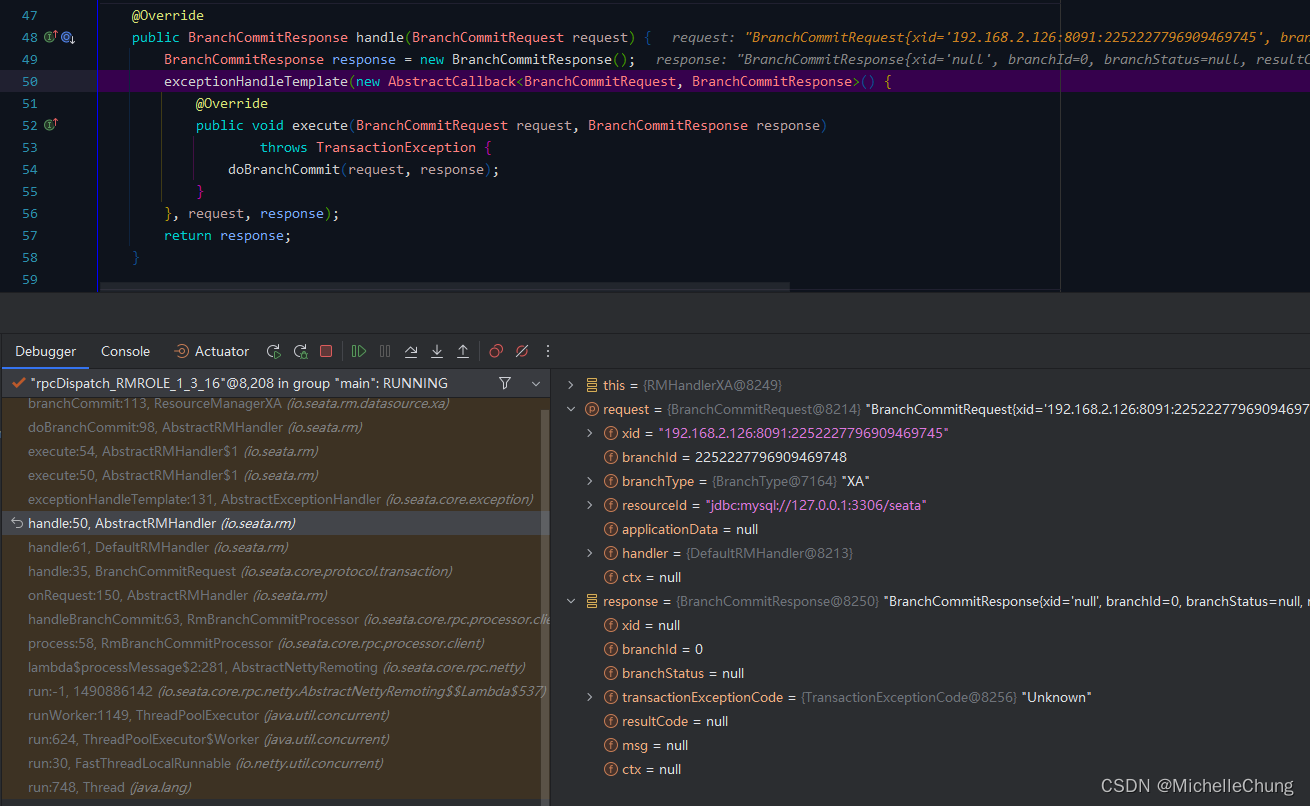Toggle Mute Breakpoints icon
Viewport: 1310px width, 806px height.
tap(522, 351)
